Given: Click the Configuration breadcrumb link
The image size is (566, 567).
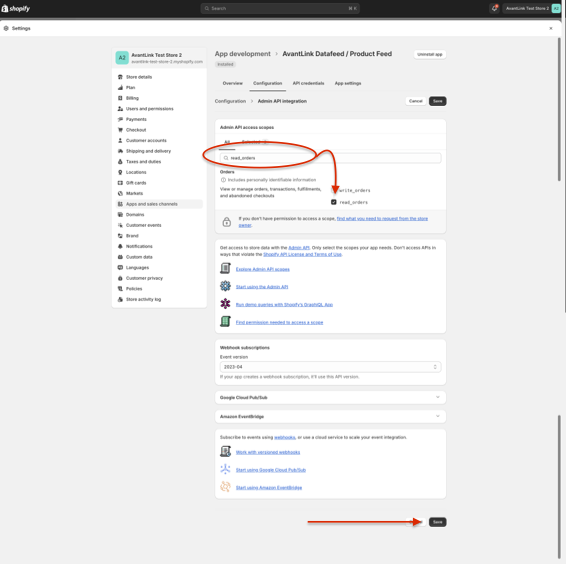Looking at the screenshot, I should coord(230,101).
